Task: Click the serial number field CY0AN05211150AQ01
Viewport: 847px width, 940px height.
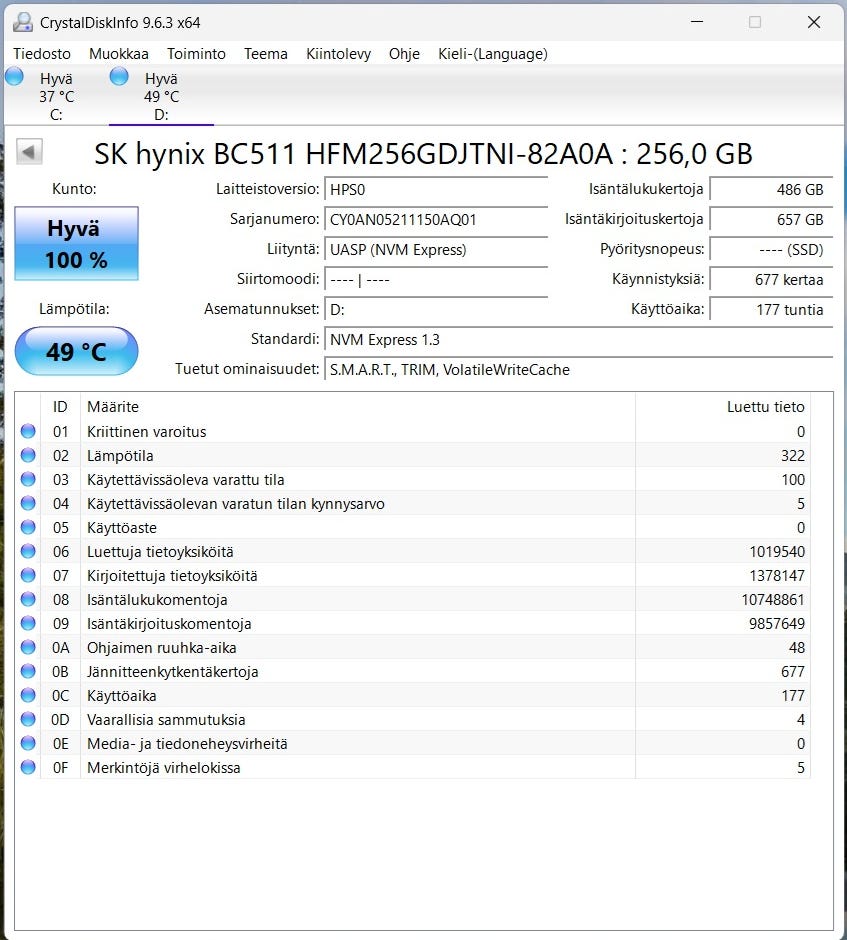Action: pyautogui.click(x=436, y=219)
